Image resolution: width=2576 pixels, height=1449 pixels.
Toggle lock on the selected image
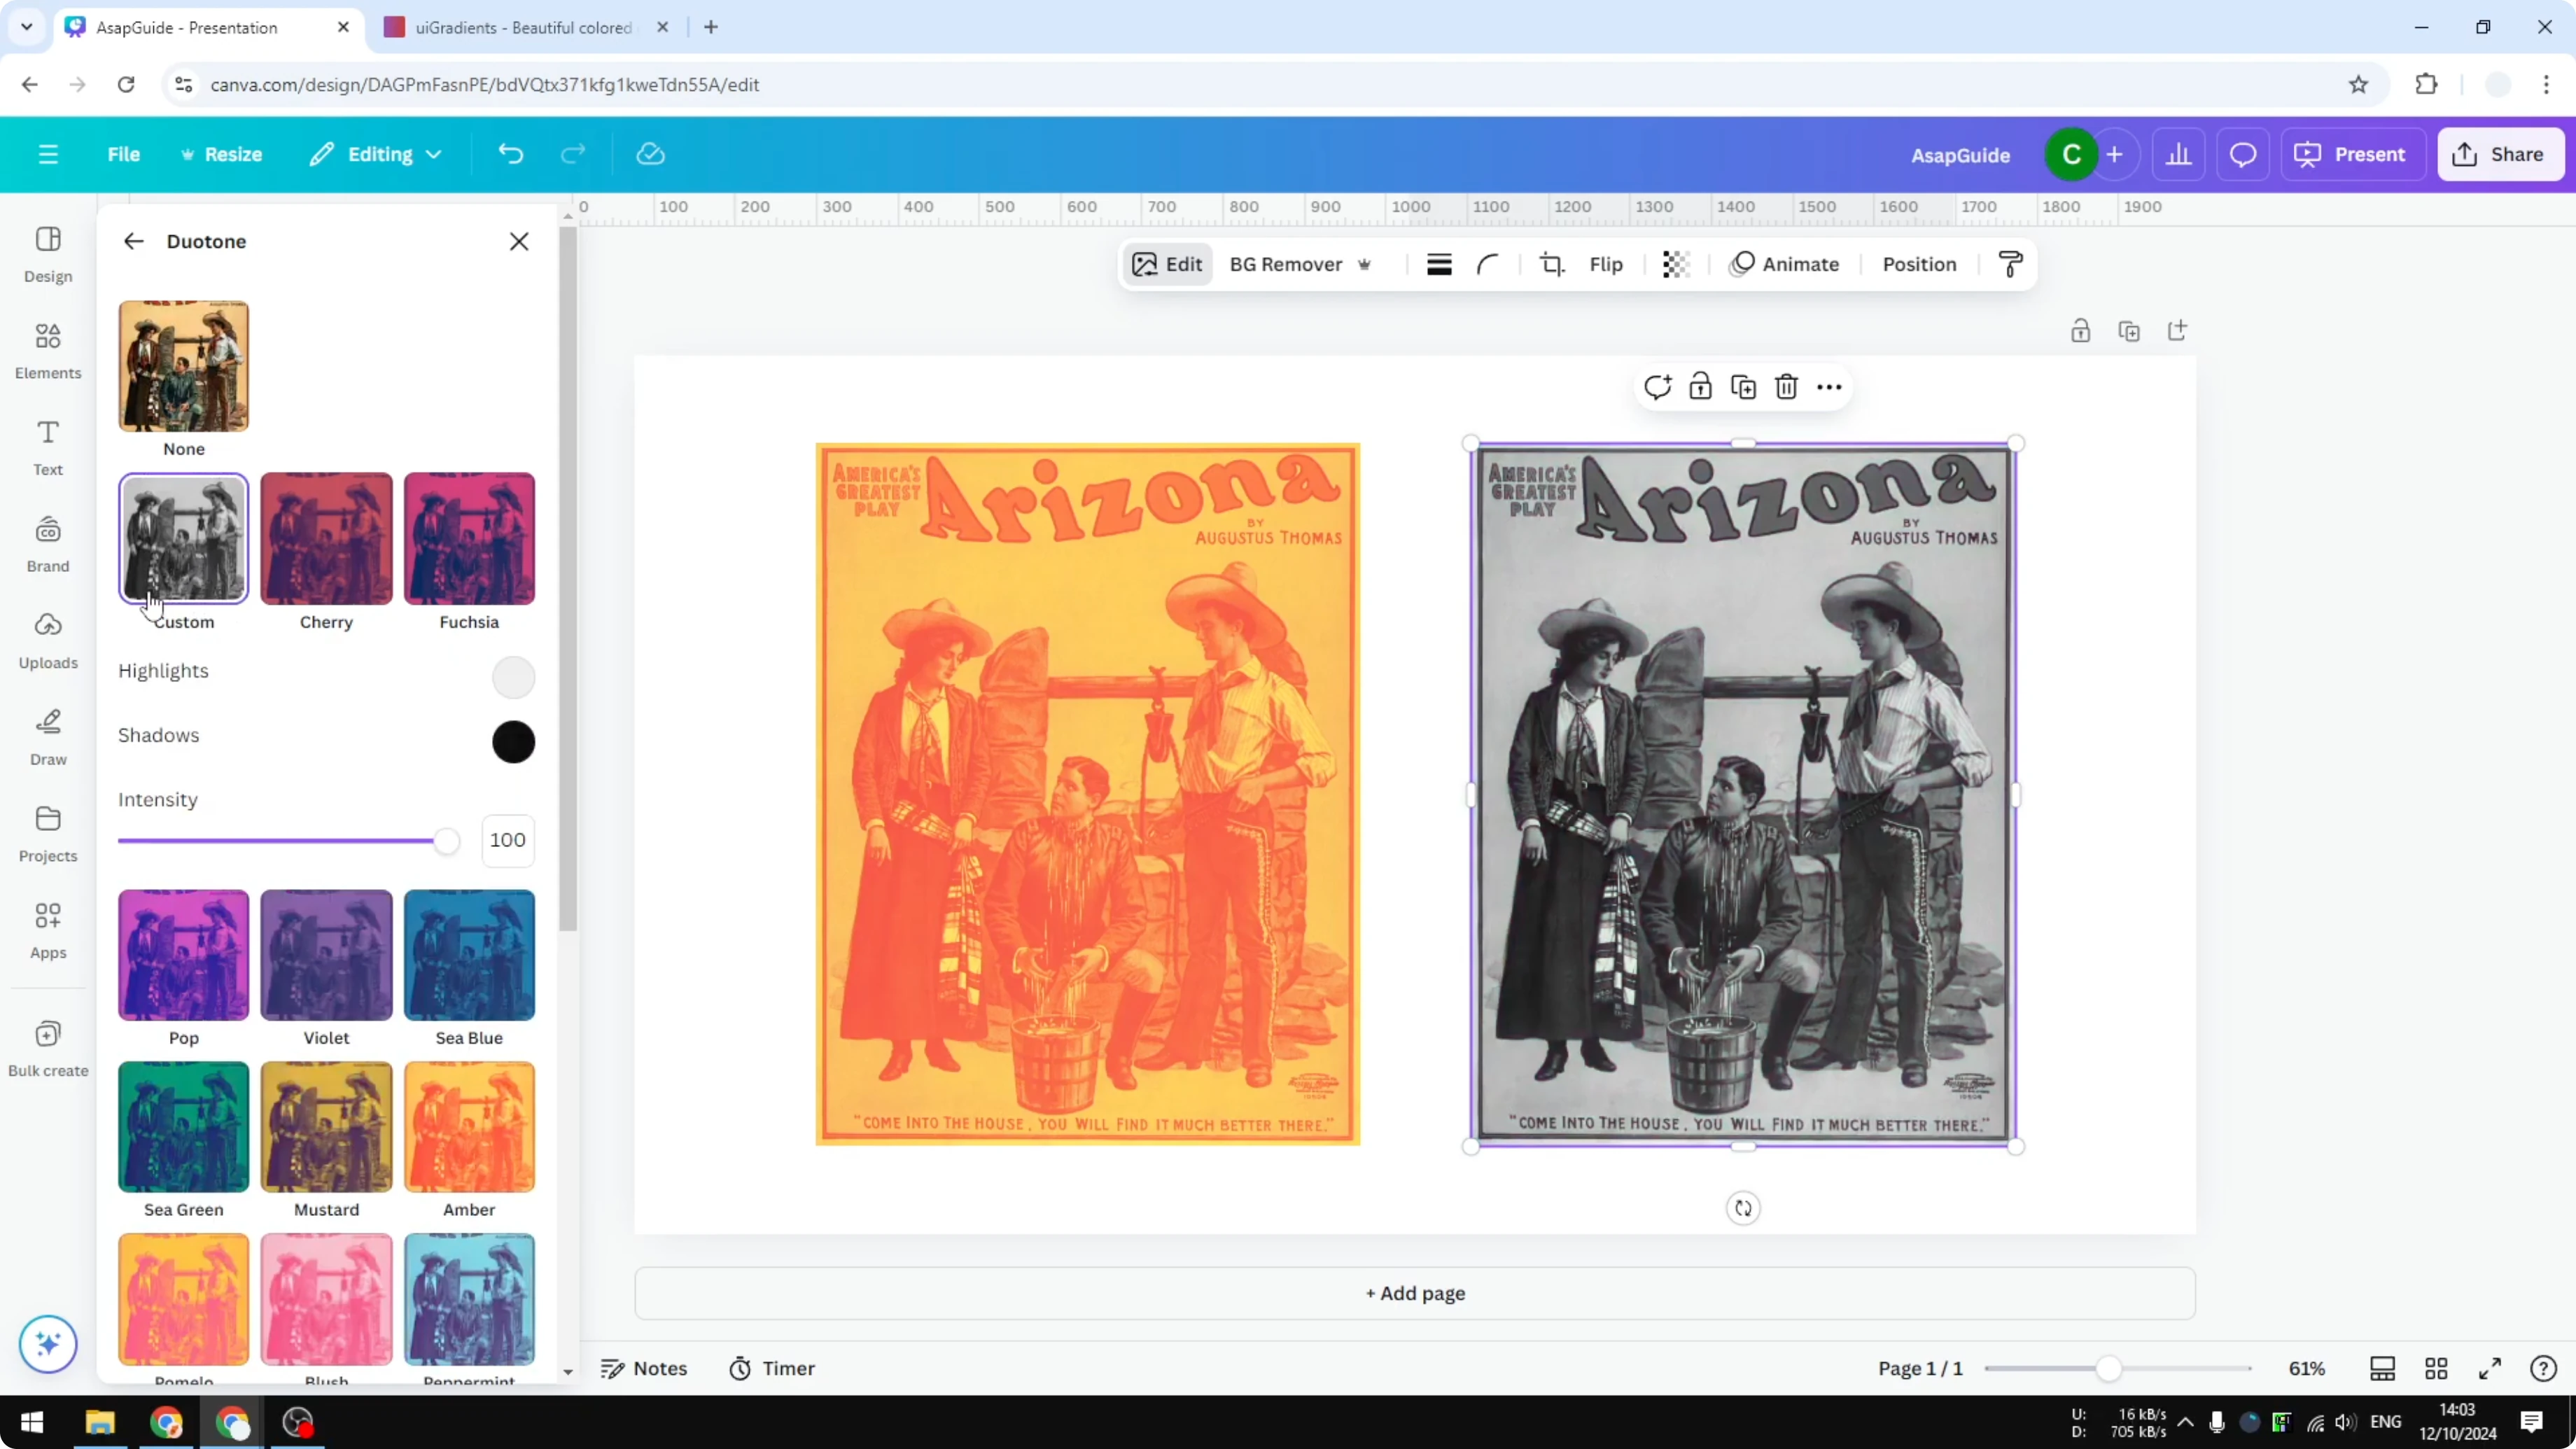point(1701,386)
